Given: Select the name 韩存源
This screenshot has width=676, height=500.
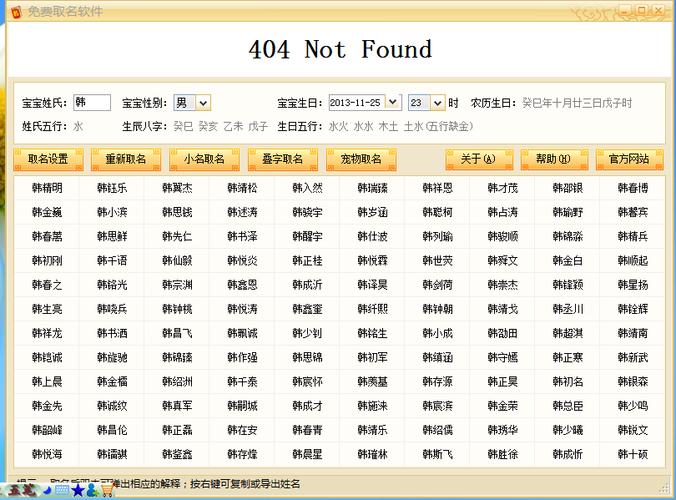Looking at the screenshot, I should point(438,381).
